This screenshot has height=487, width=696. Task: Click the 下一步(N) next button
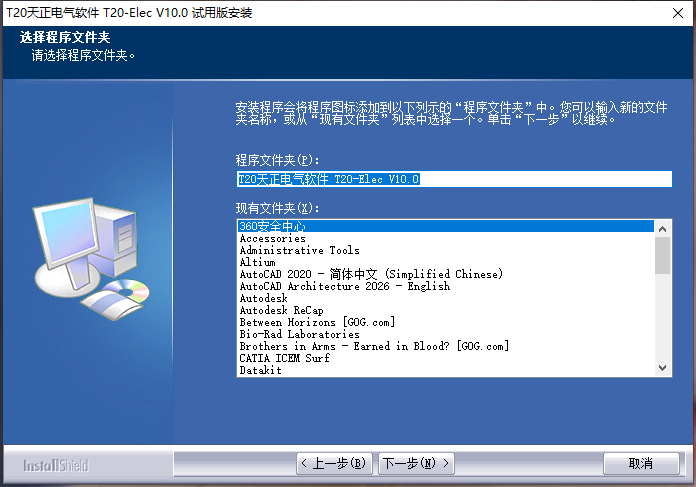point(416,463)
